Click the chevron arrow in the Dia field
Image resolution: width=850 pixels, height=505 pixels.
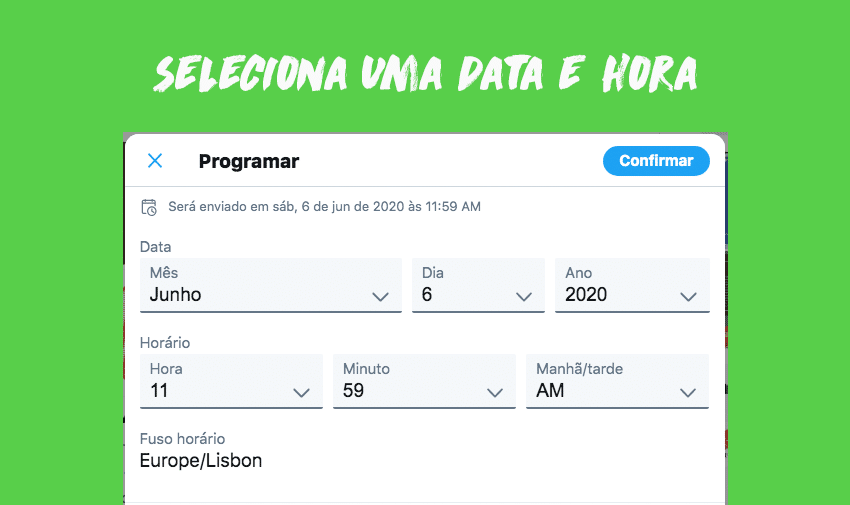tap(523, 296)
